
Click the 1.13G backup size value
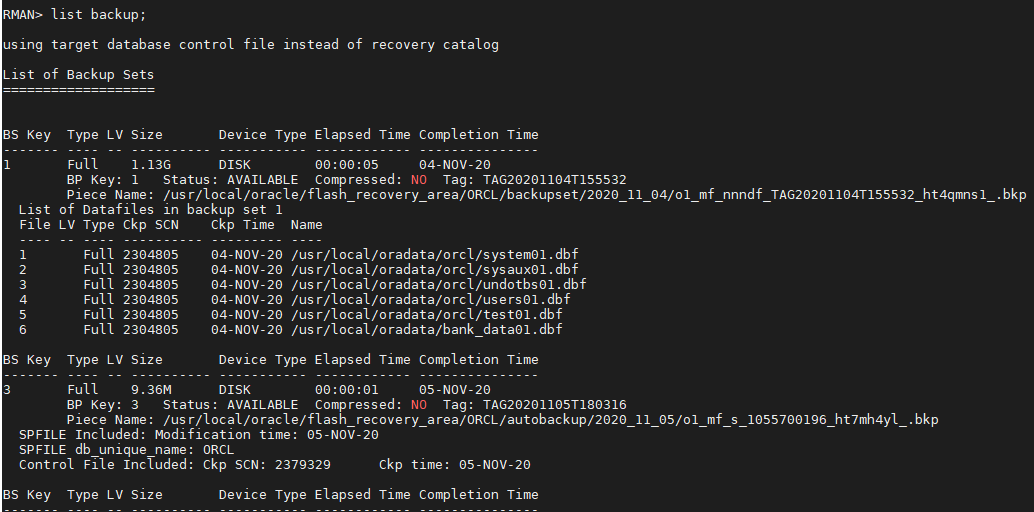151,164
